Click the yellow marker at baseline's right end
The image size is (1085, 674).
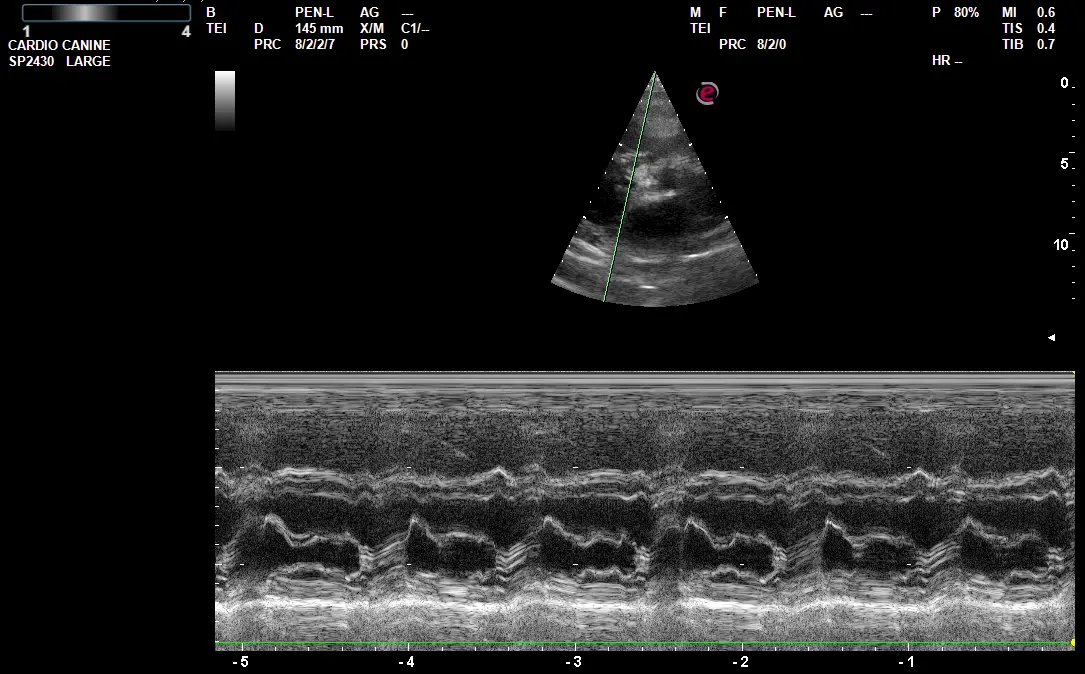(x=1072, y=642)
